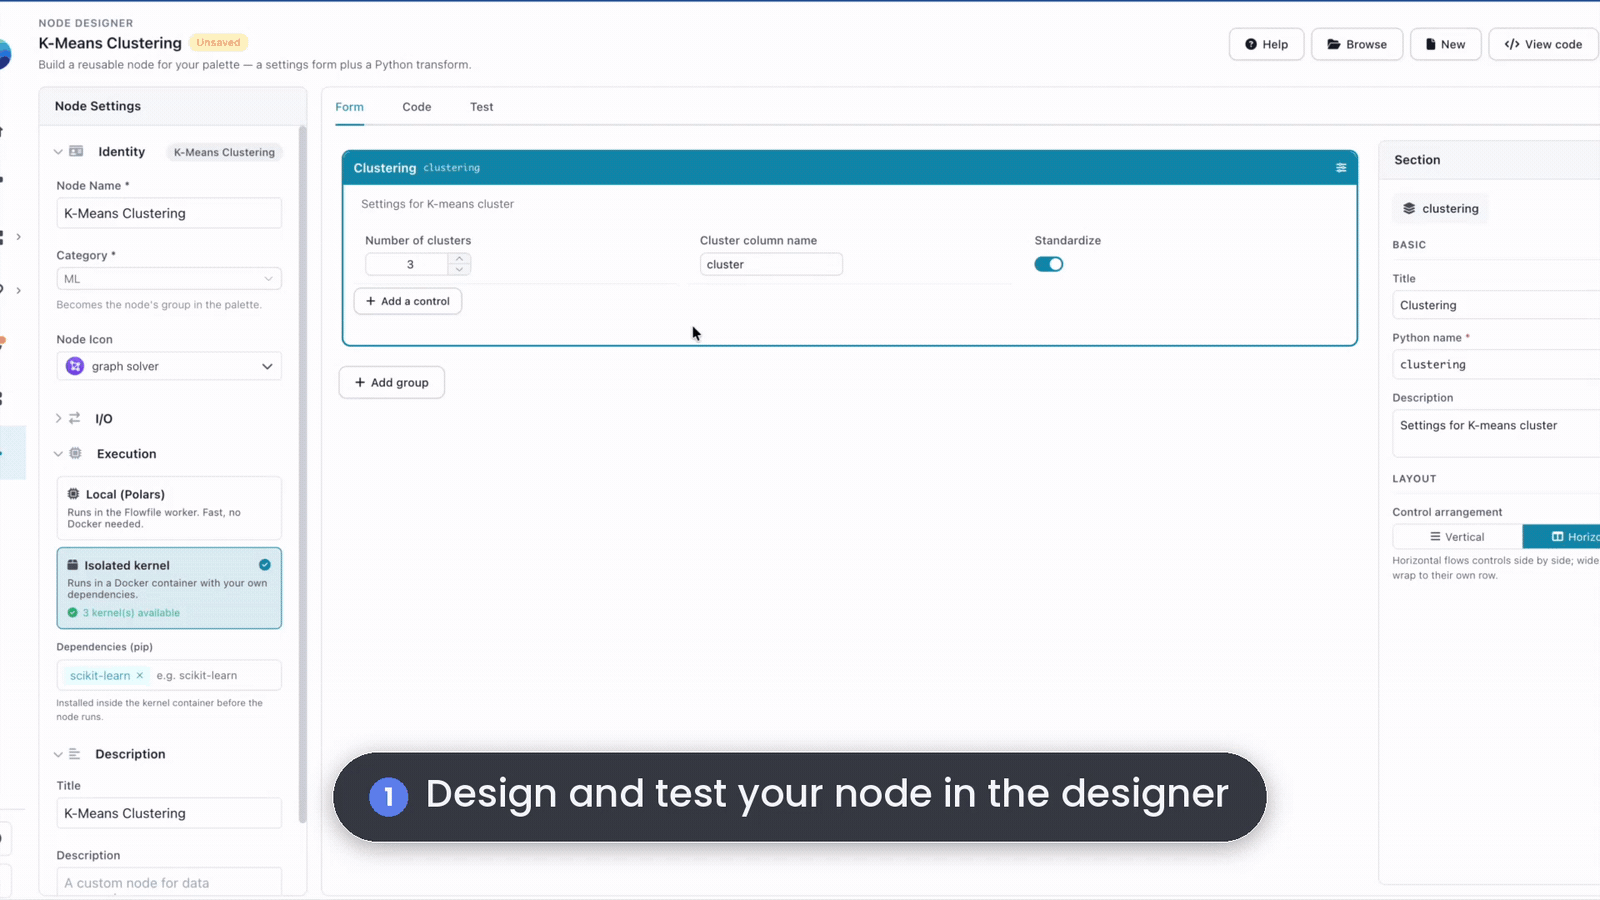Open View code
This screenshot has width=1600, height=900.
(x=1543, y=44)
